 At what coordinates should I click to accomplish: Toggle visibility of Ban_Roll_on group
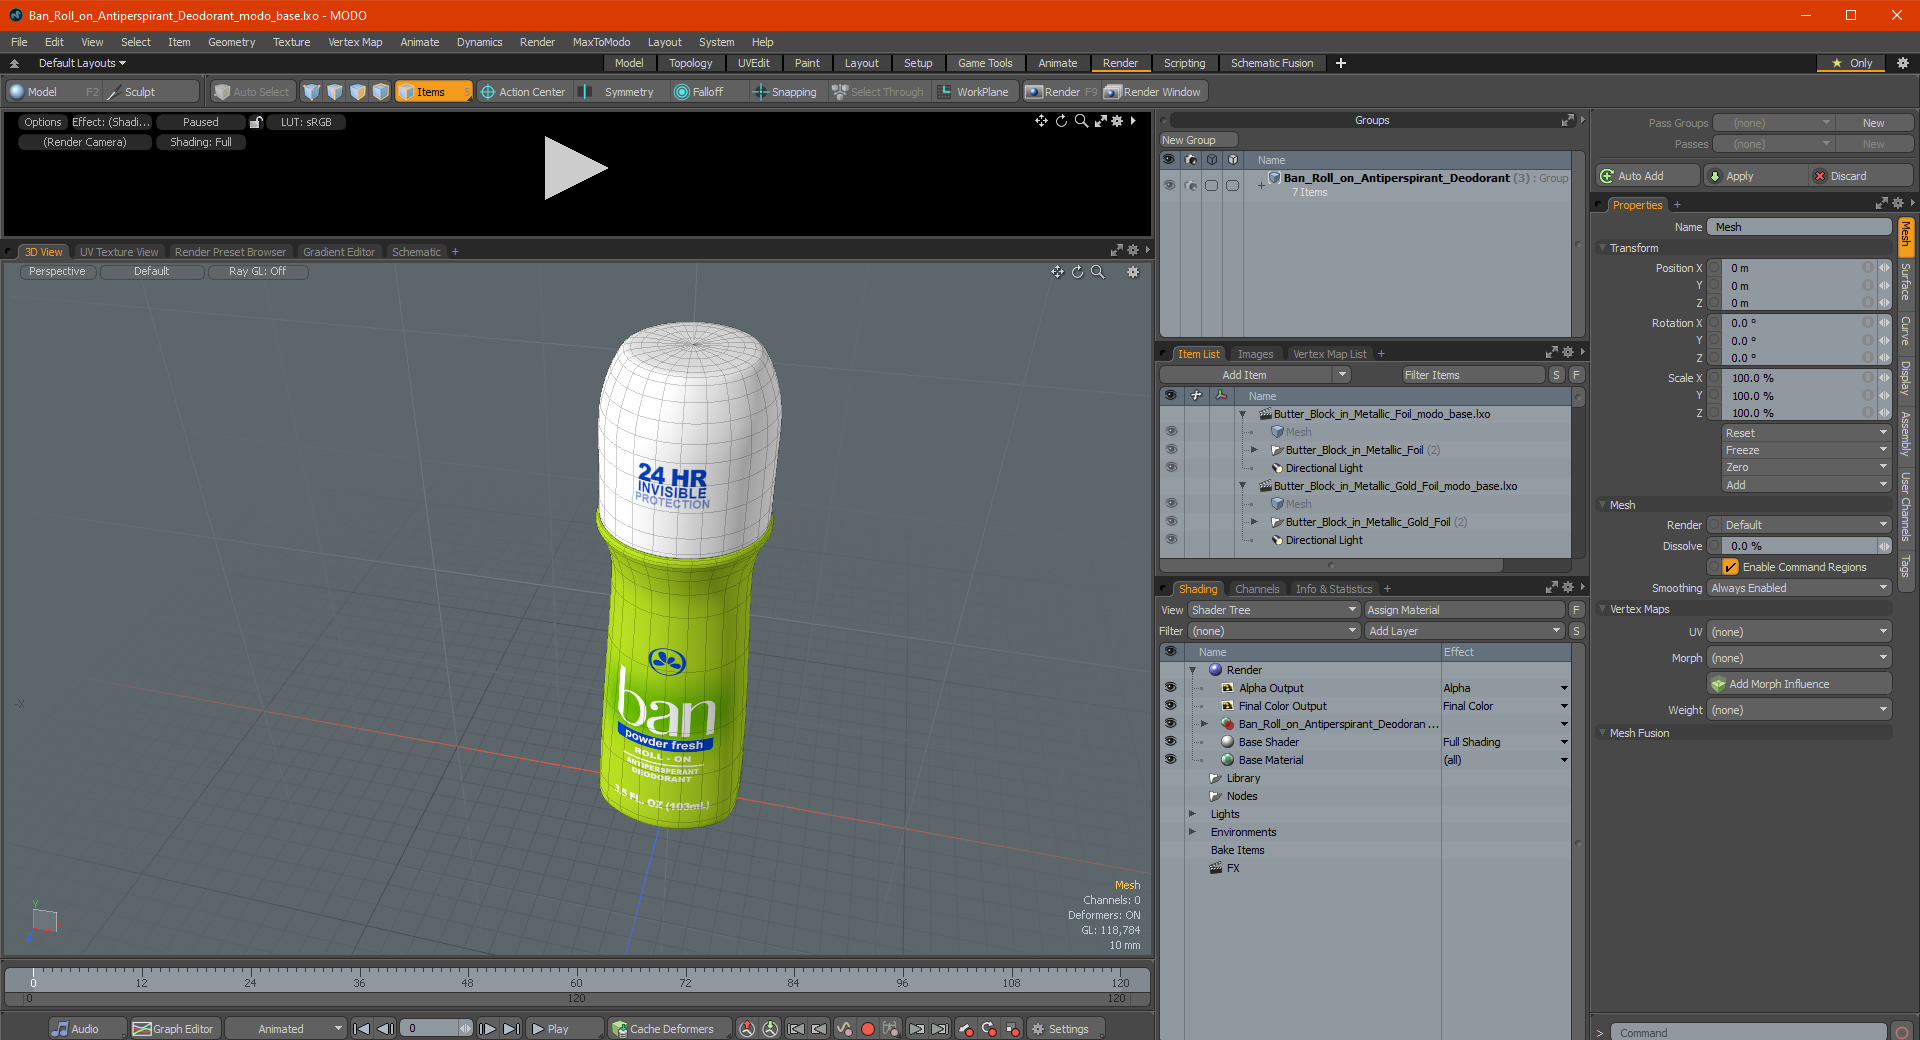tap(1169, 185)
